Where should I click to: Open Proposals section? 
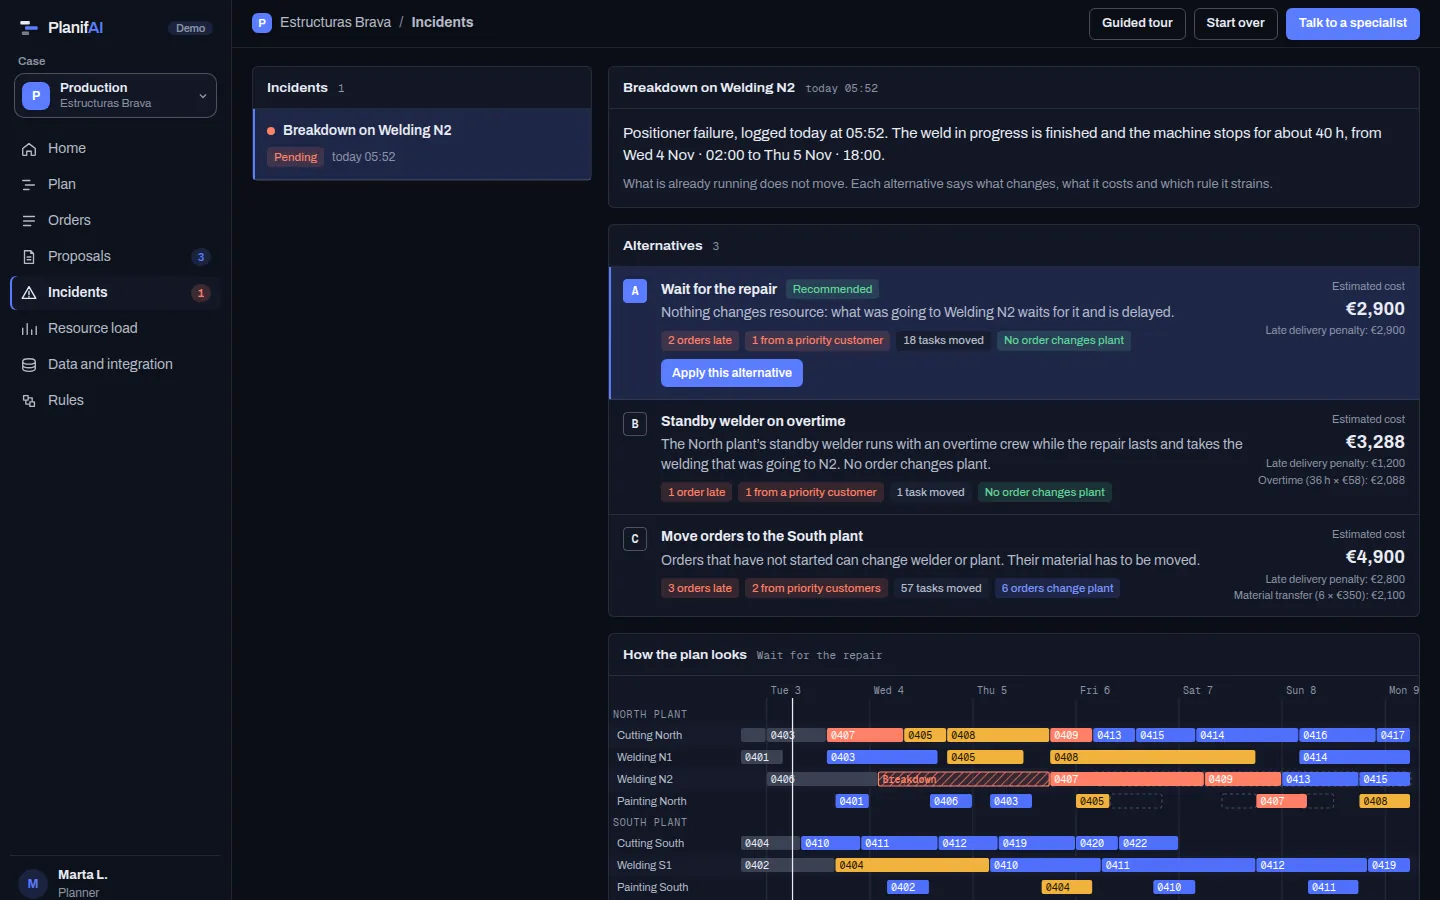(115, 256)
